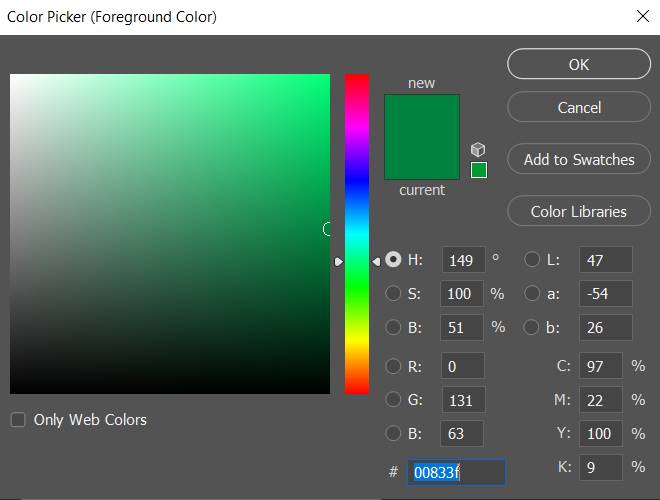Click the blue field showing 63
Screen dimensions: 660x500
[462, 434]
